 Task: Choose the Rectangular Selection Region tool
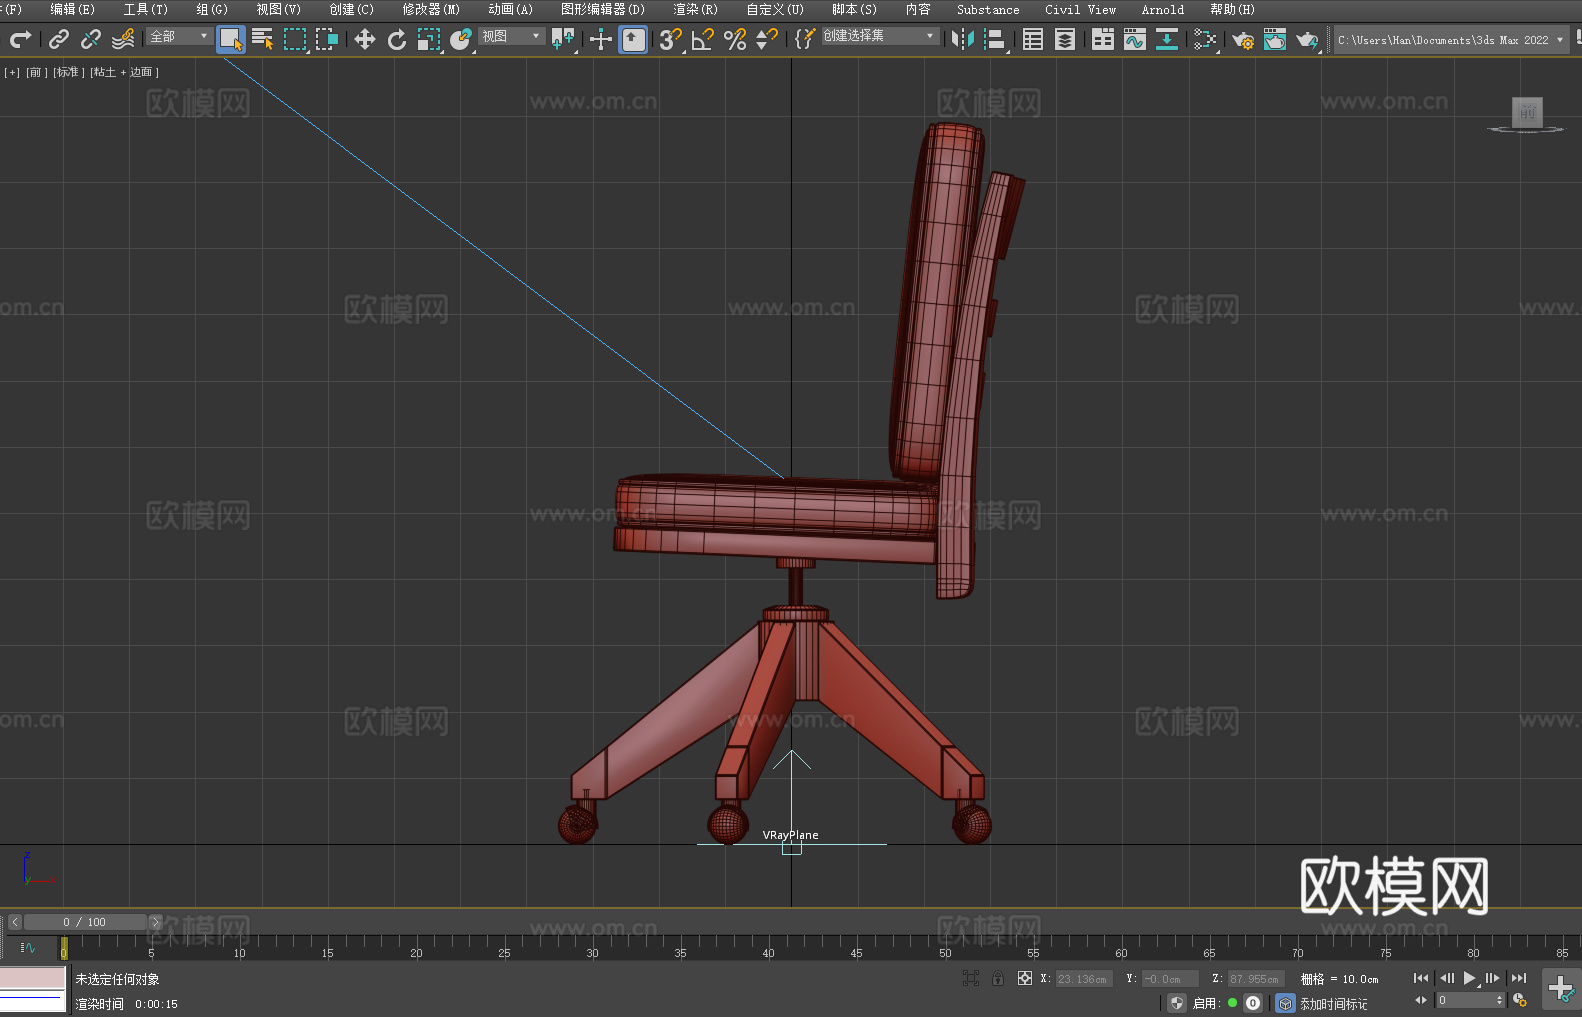point(295,39)
